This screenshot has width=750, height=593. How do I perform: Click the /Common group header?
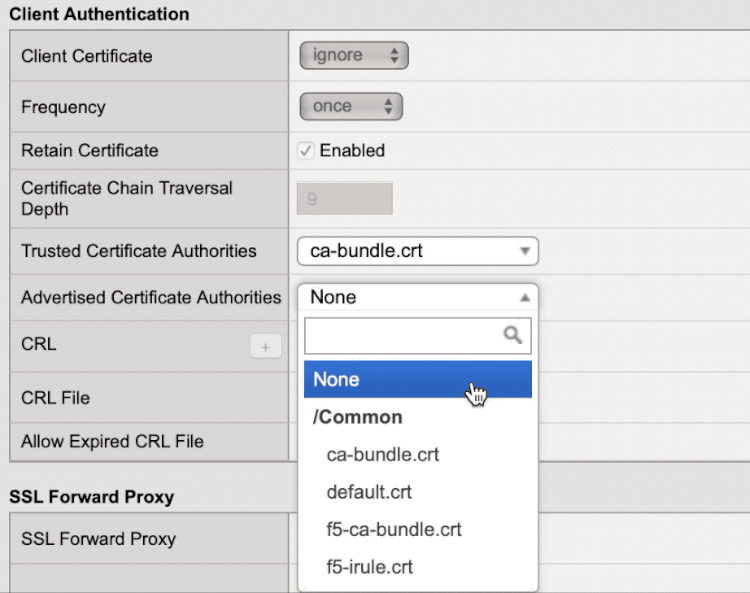tap(359, 417)
